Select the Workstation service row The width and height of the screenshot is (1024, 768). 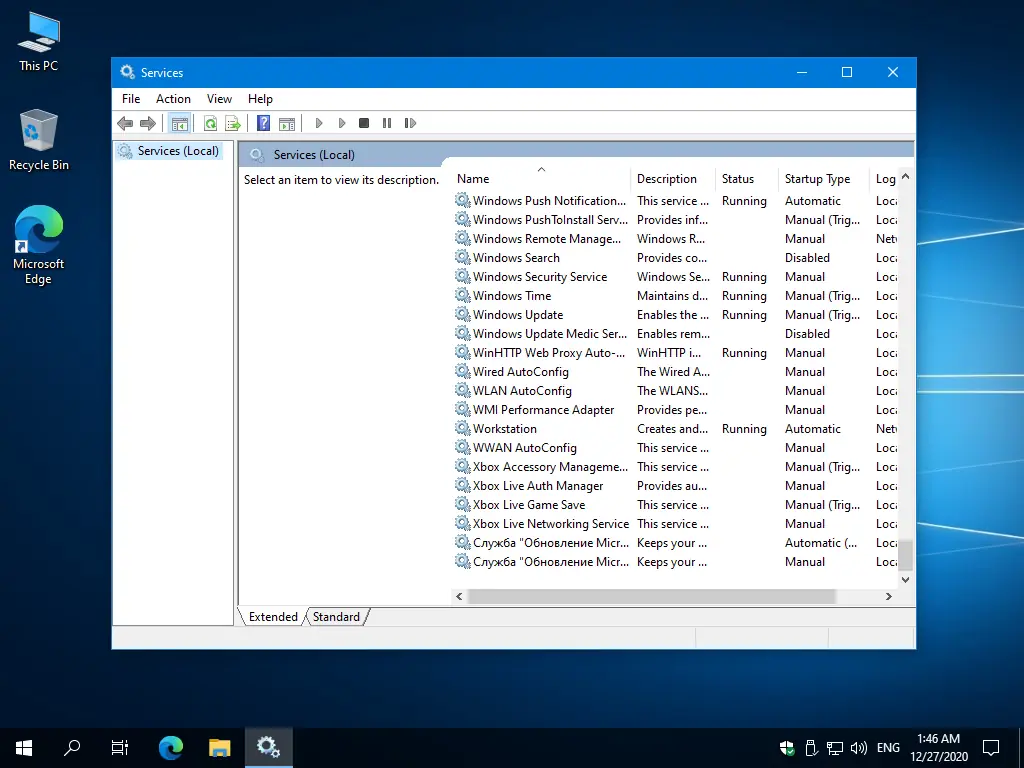coord(505,428)
